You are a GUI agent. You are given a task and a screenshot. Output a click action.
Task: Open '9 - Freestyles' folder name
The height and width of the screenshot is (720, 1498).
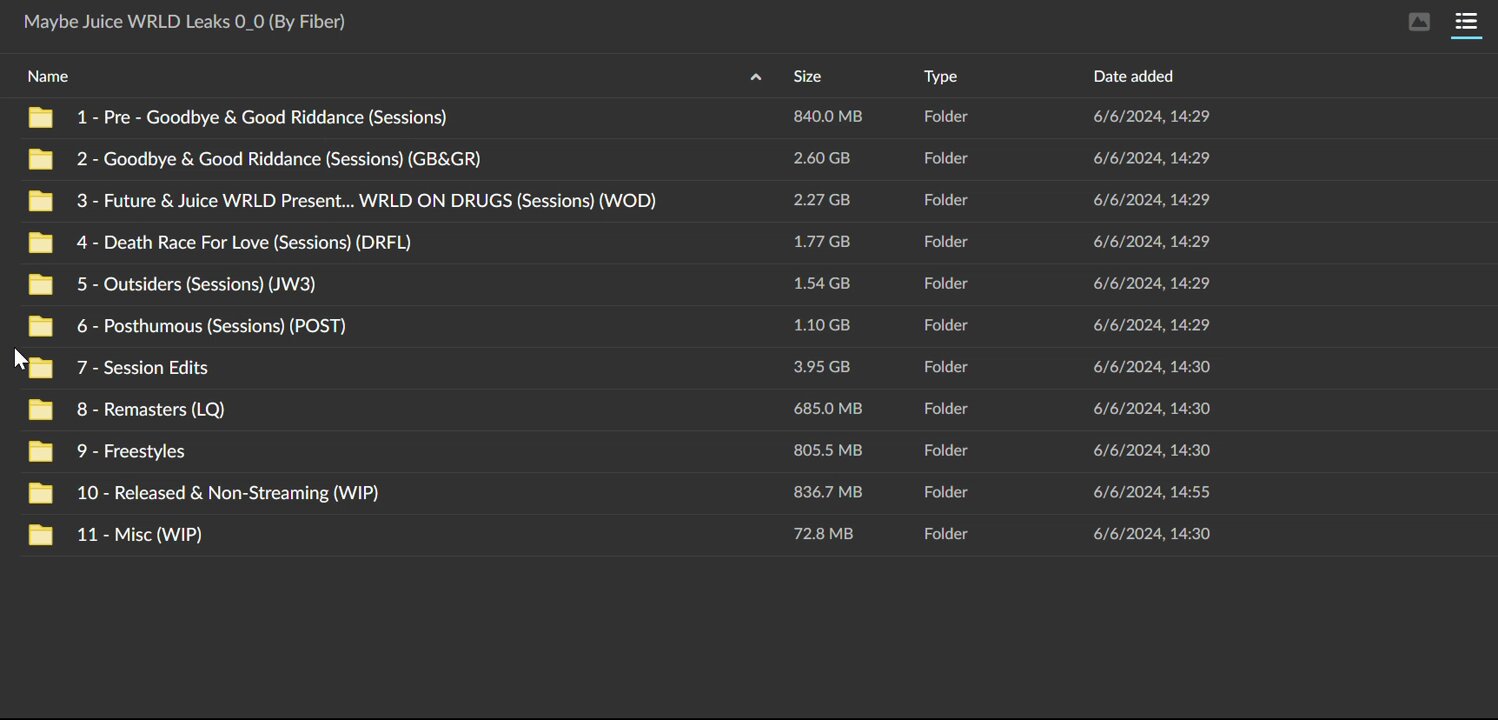pyautogui.click(x=130, y=451)
